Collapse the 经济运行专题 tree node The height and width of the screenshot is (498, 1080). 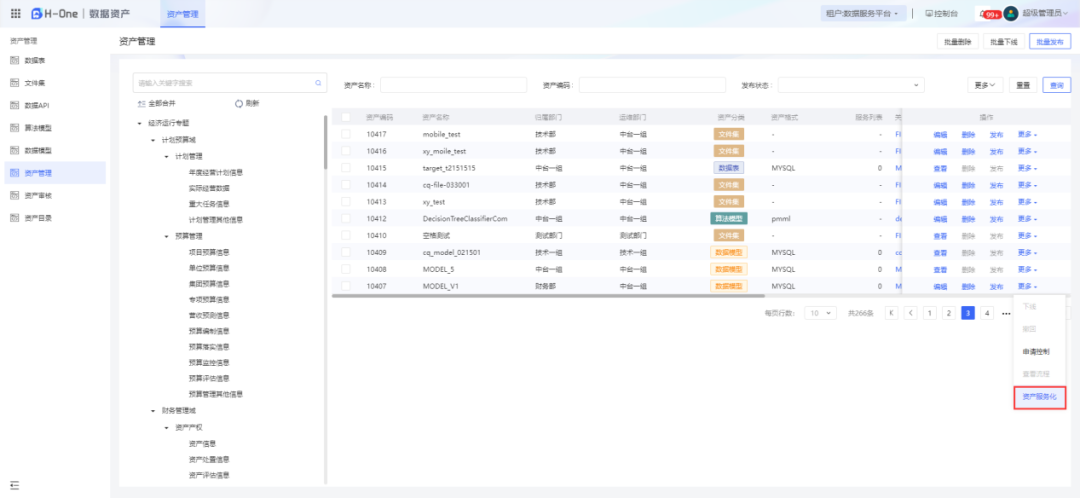(x=140, y=123)
